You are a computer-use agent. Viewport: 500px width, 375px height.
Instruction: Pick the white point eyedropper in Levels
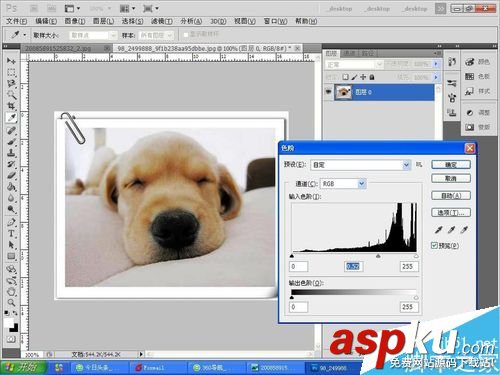[464, 229]
